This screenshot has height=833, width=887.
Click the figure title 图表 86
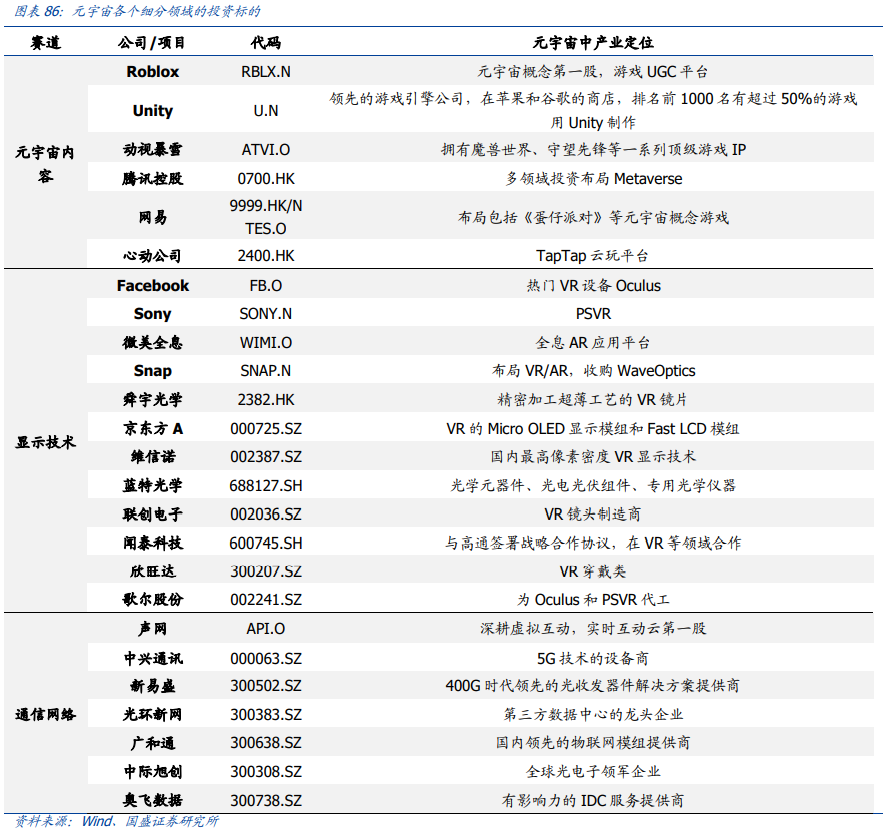click(137, 11)
